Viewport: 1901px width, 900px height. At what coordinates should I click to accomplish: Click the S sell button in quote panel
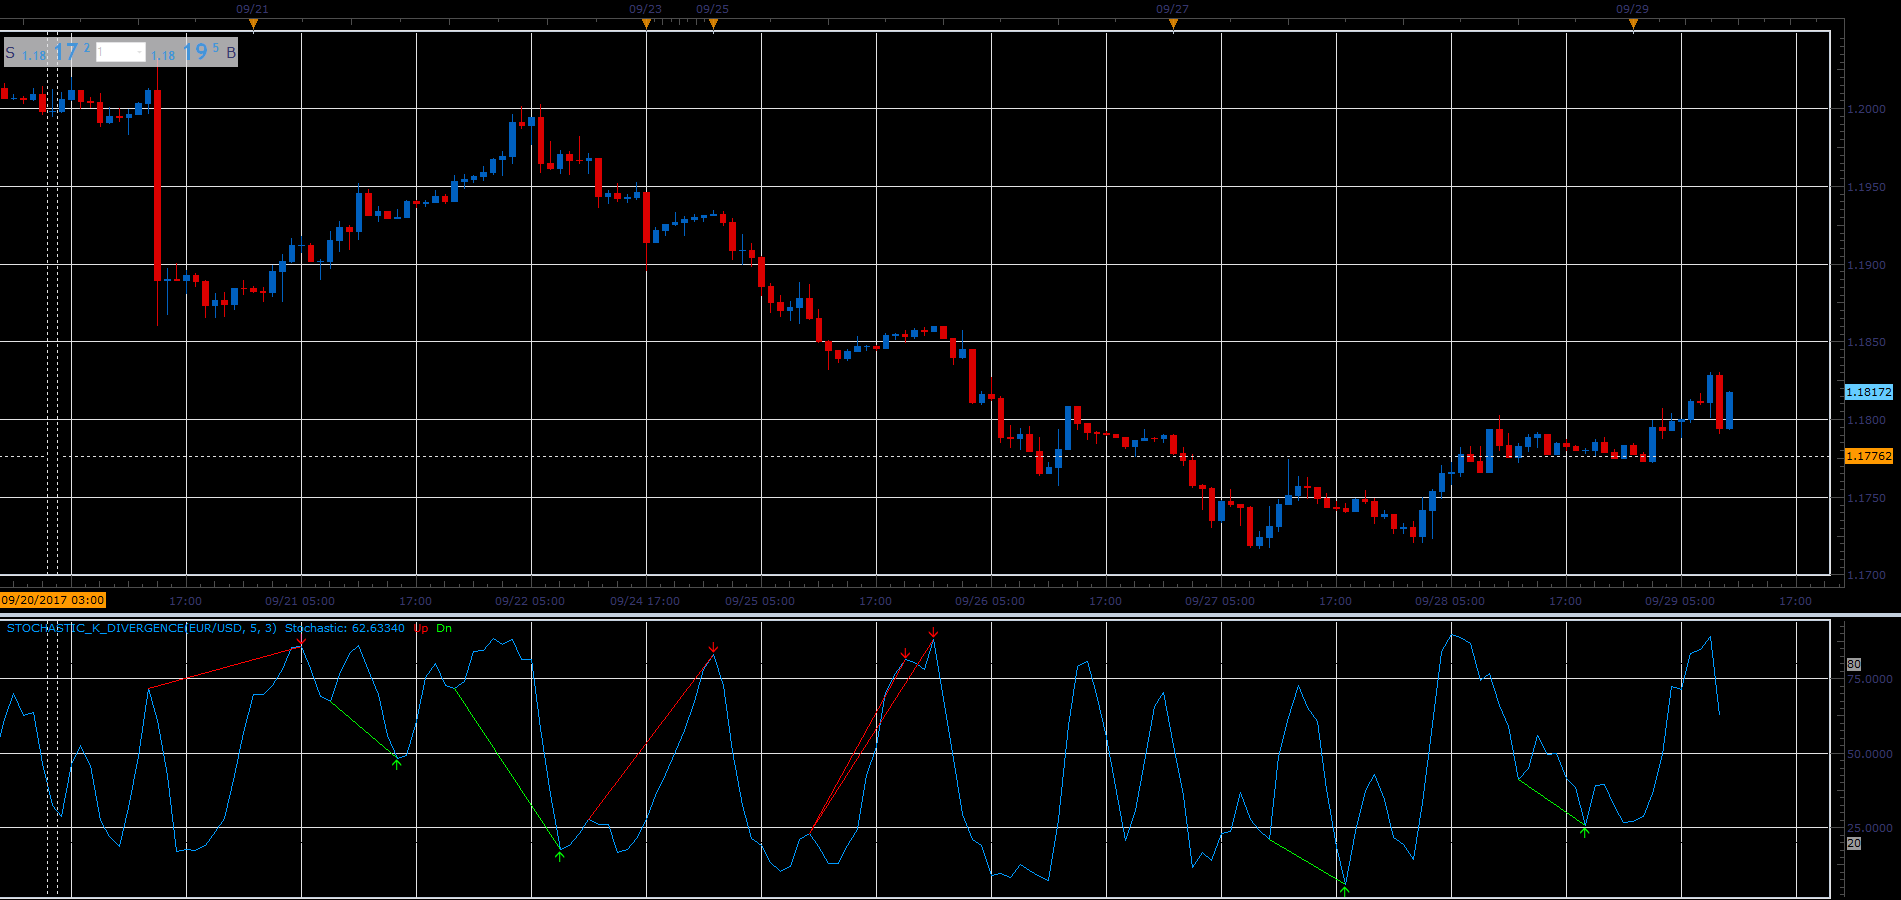coord(11,53)
